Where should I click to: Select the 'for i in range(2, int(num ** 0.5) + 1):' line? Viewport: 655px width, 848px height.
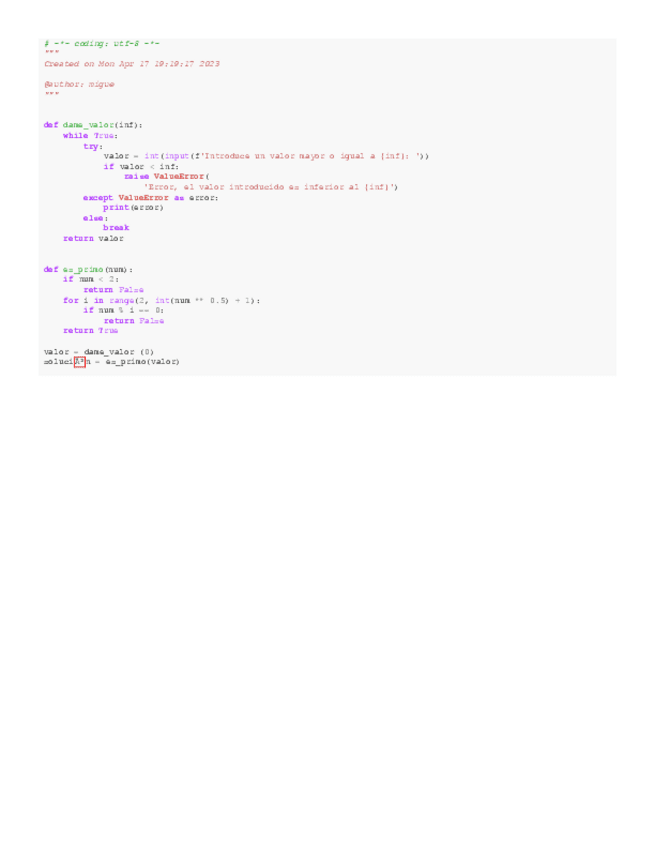[162, 301]
